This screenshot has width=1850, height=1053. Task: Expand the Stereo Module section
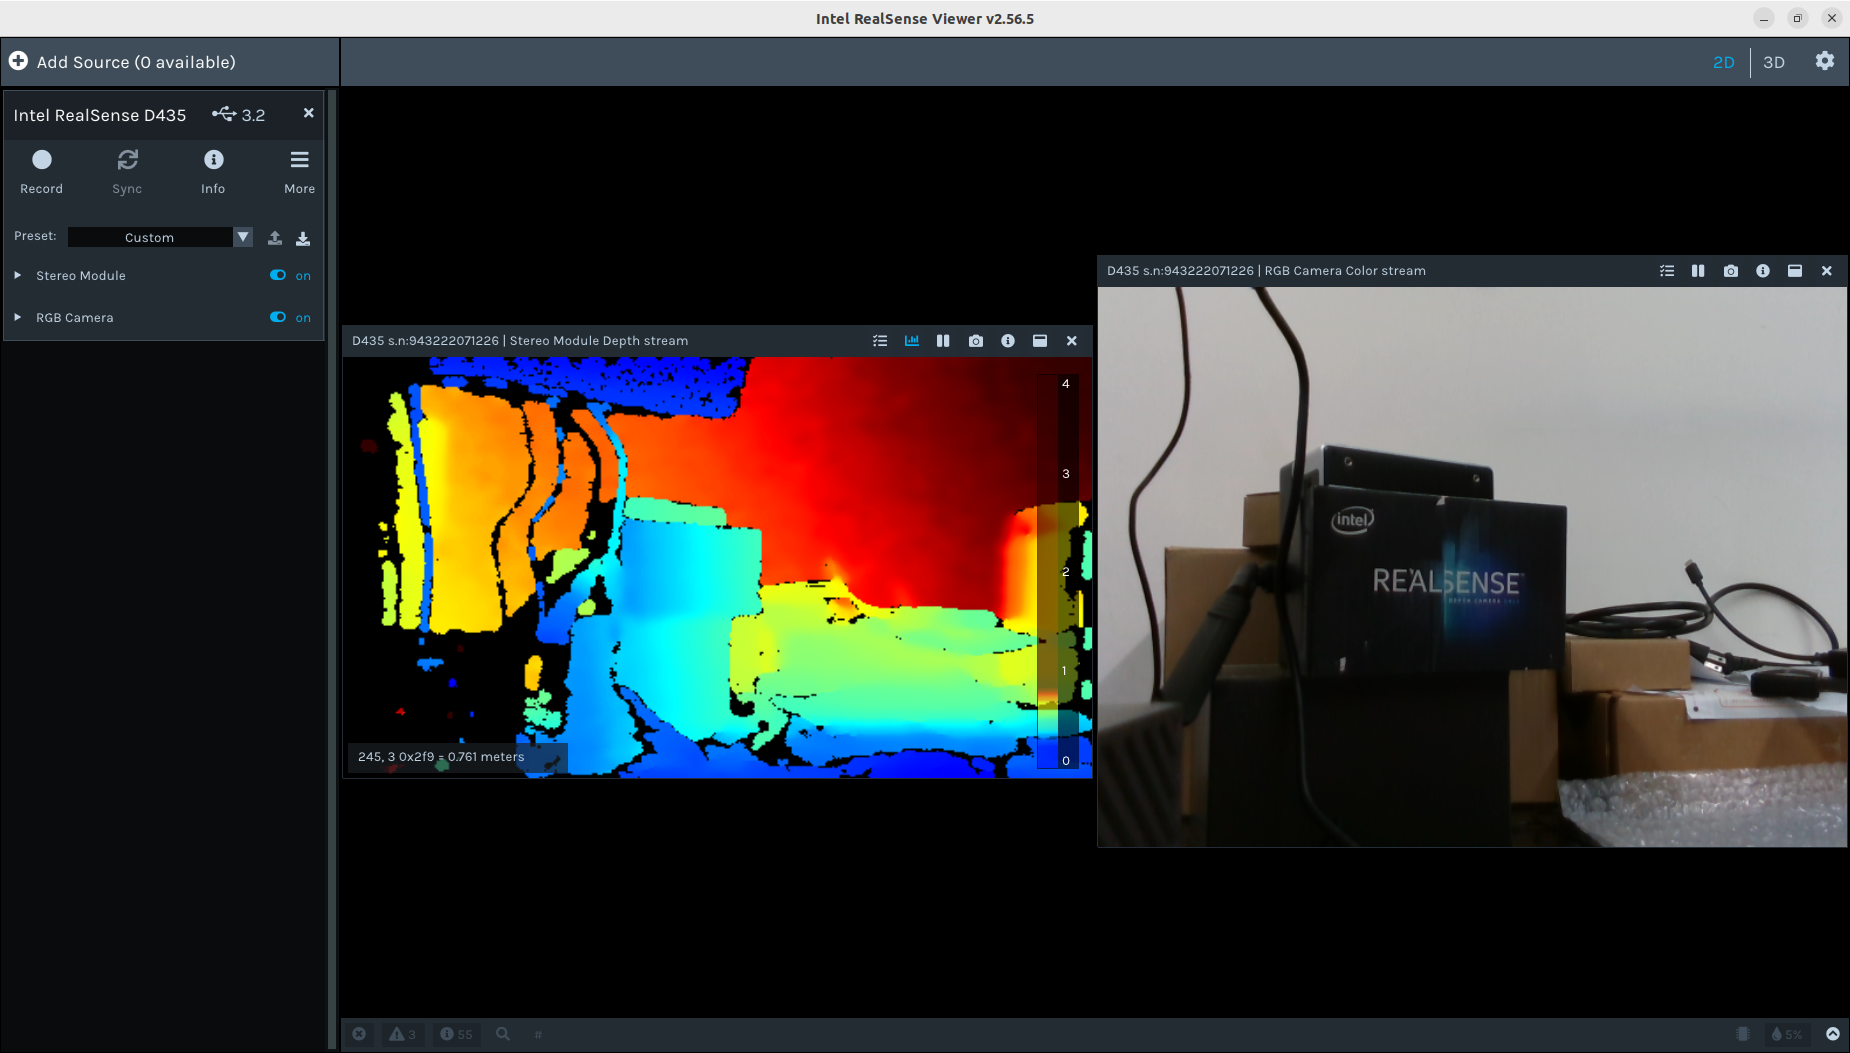coord(17,275)
